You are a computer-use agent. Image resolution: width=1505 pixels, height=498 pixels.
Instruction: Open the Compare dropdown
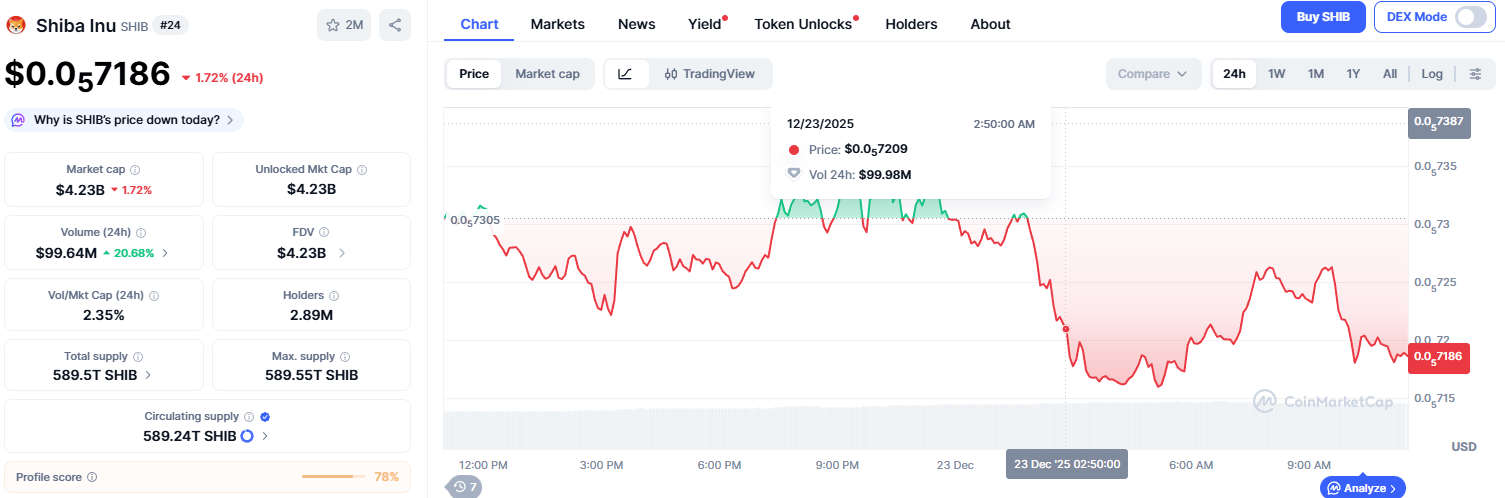(1153, 74)
